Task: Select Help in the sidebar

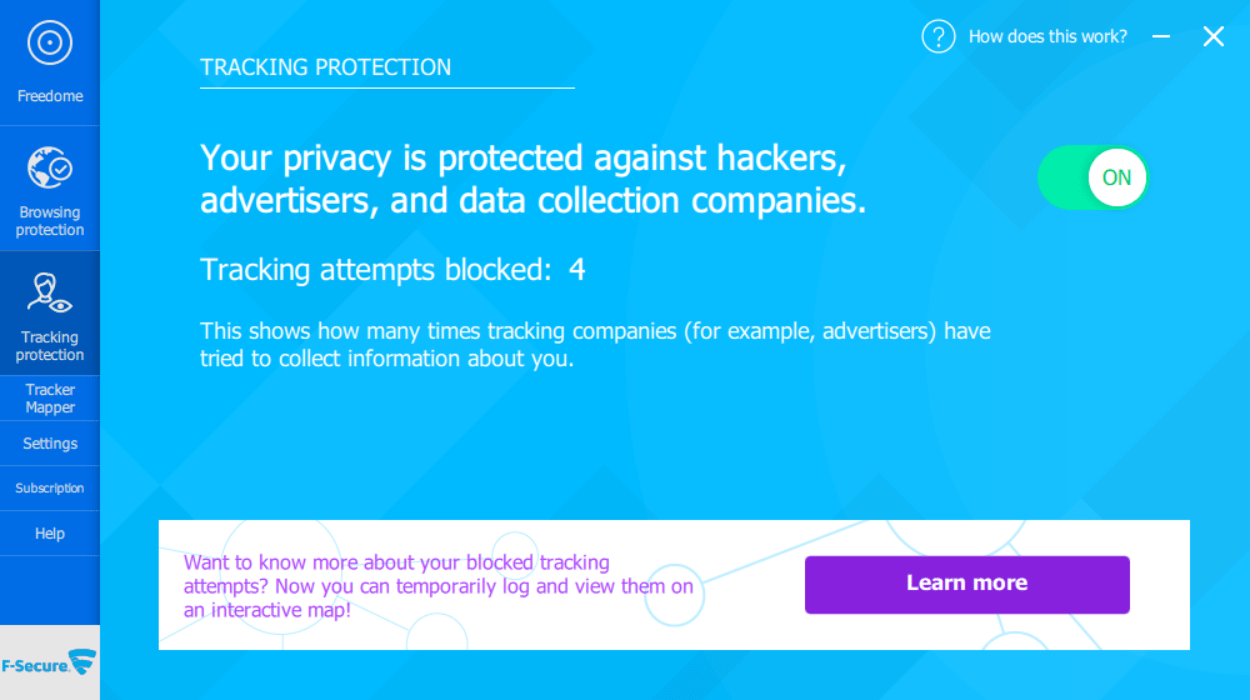Action: coord(50,533)
